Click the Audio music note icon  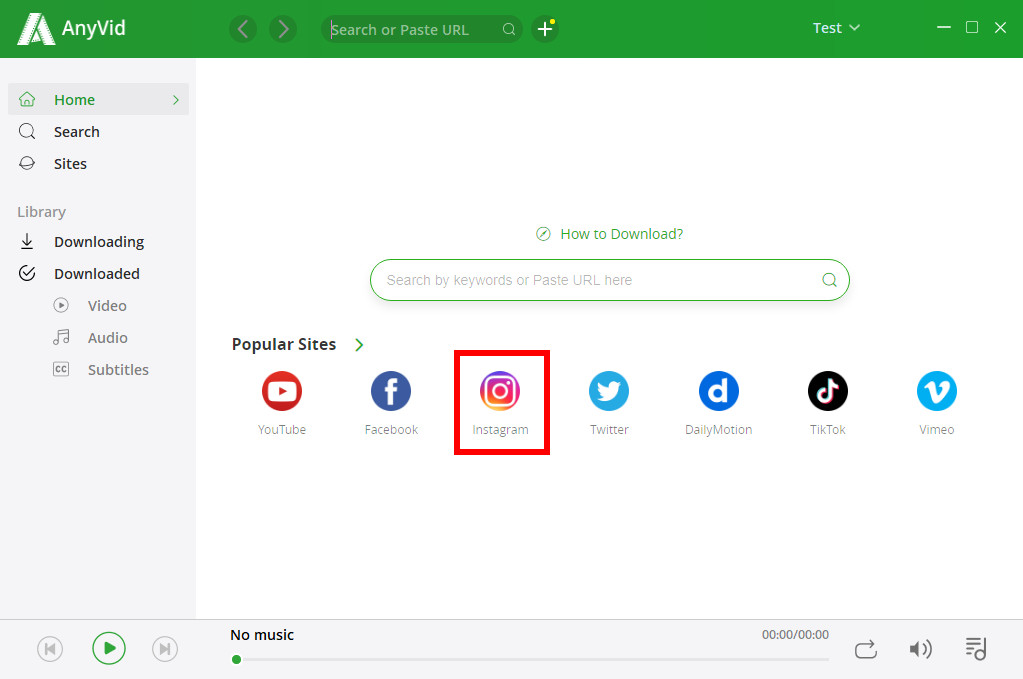coord(61,337)
